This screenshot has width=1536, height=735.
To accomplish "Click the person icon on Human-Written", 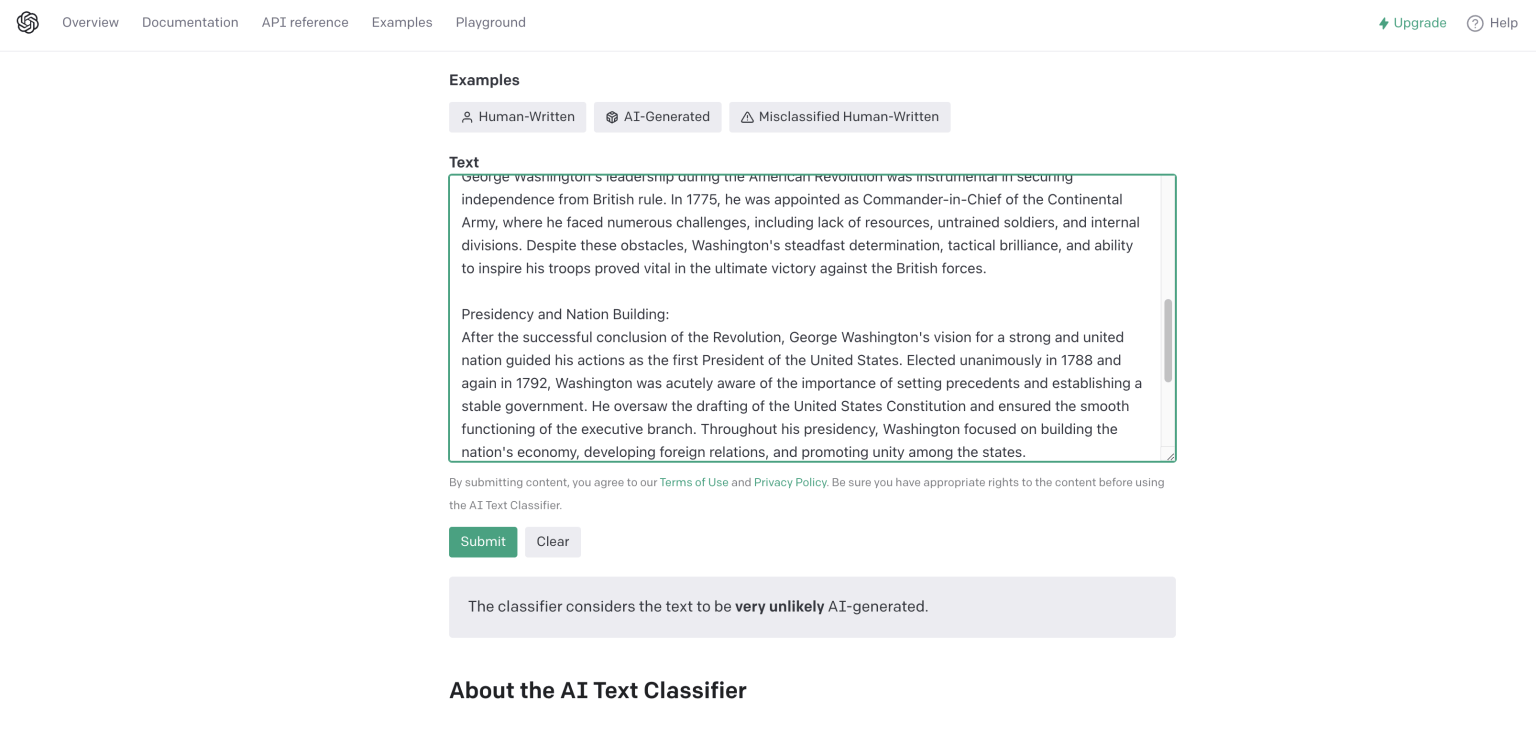I will click(467, 117).
